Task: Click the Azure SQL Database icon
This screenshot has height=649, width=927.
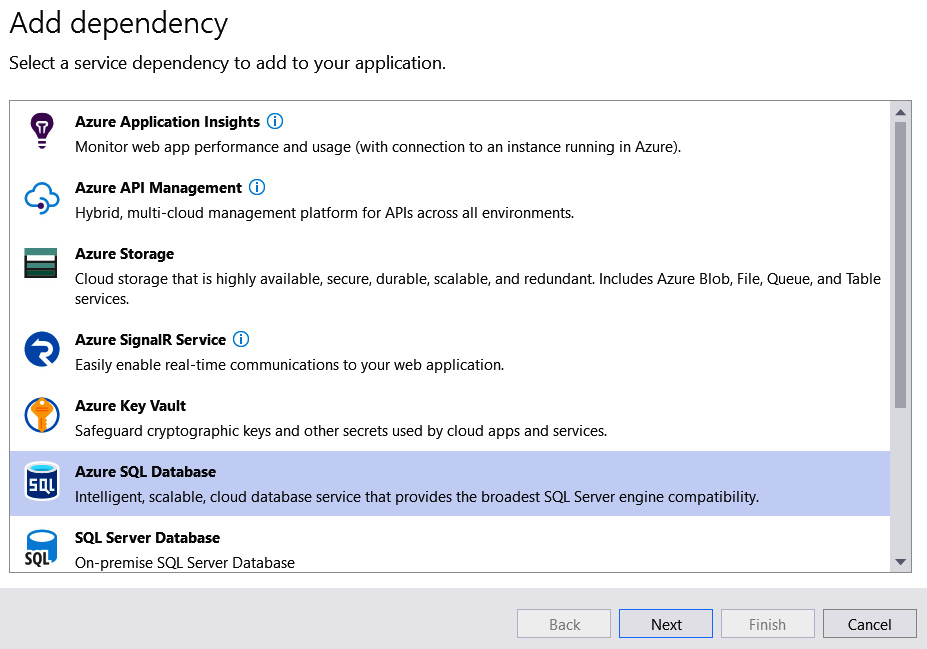Action: click(x=41, y=481)
